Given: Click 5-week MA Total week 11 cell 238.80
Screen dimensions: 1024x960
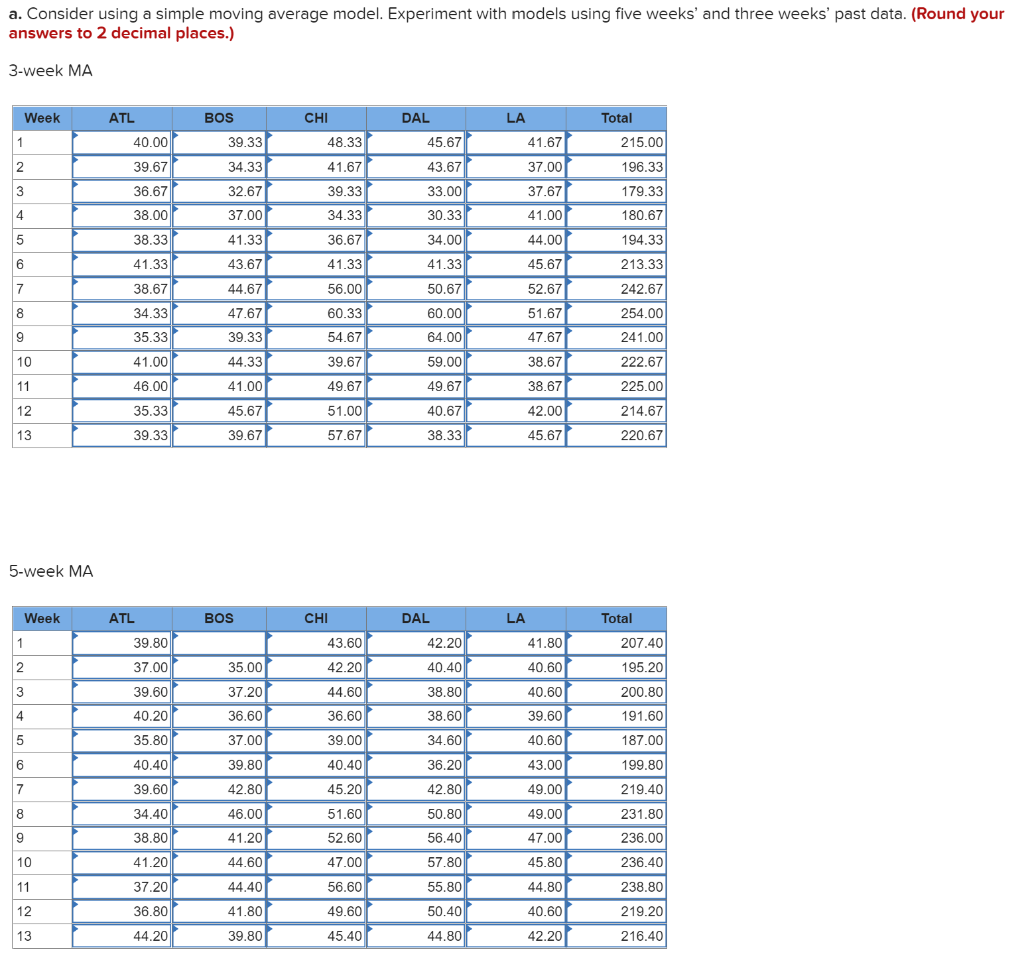Looking at the screenshot, I should pyautogui.click(x=616, y=888).
